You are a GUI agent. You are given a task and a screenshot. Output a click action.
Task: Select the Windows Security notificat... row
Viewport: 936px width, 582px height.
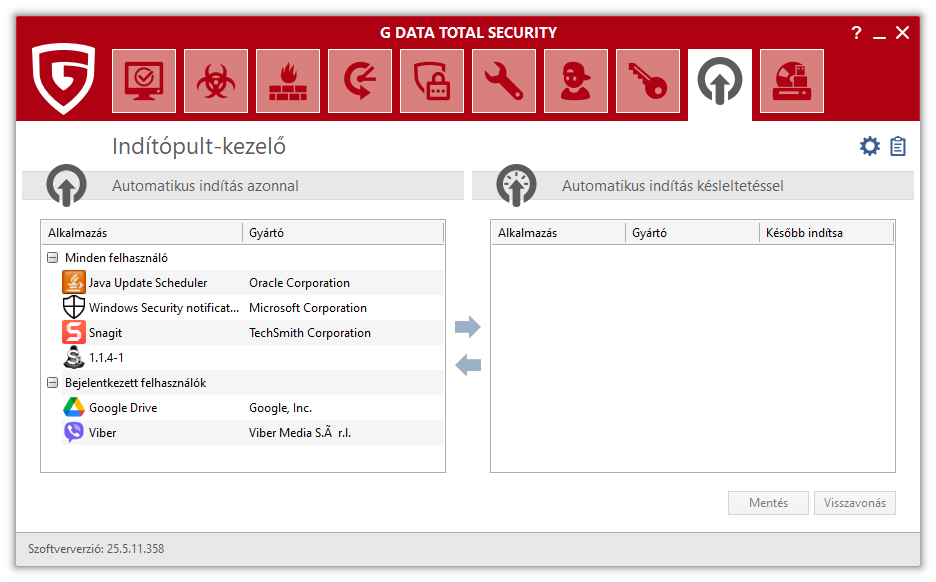coord(253,308)
